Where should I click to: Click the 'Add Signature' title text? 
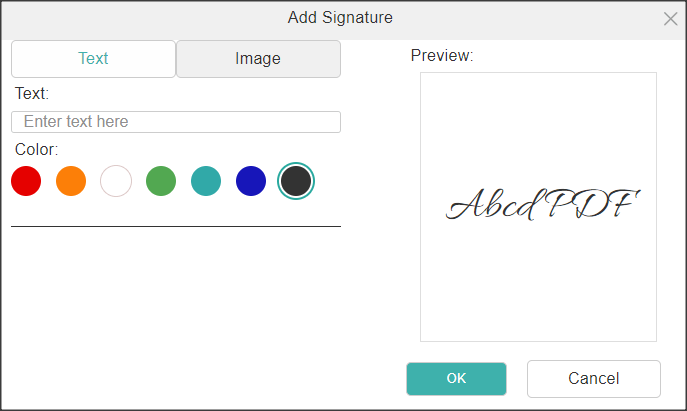pyautogui.click(x=340, y=17)
